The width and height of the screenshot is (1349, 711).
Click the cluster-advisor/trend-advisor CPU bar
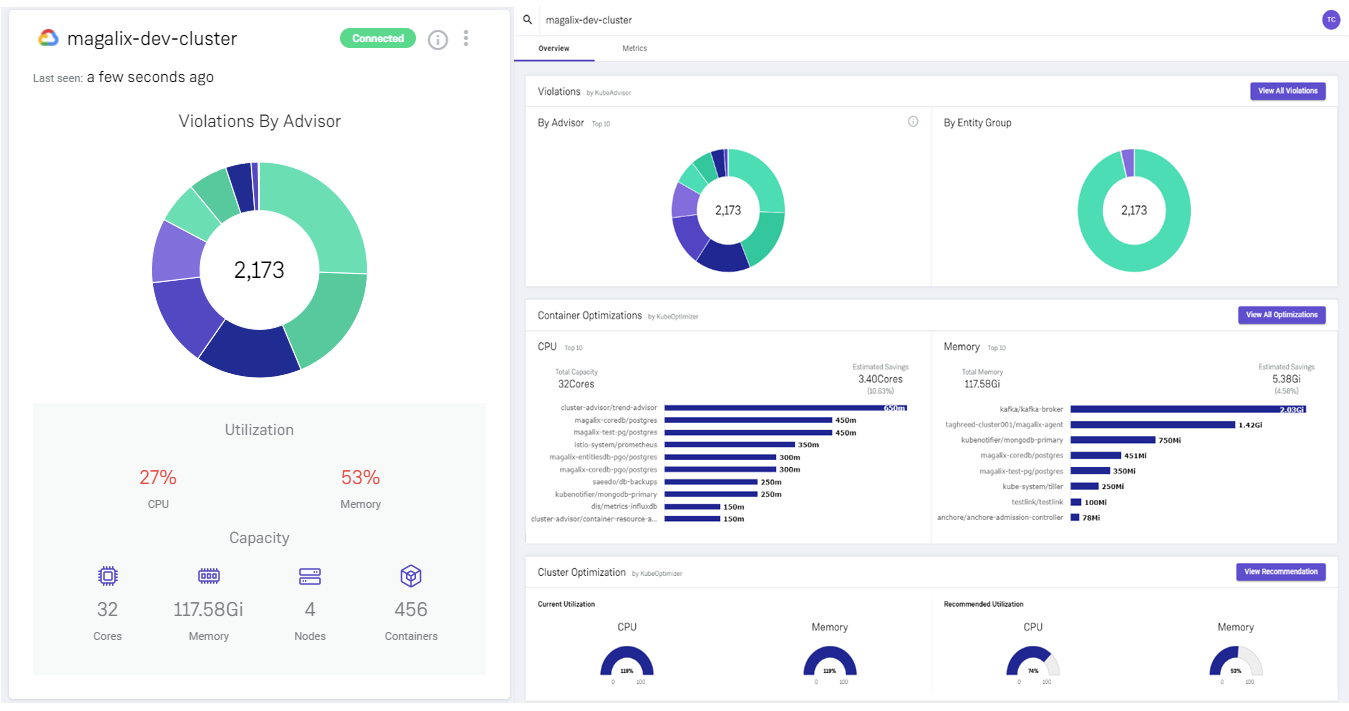(x=786, y=408)
